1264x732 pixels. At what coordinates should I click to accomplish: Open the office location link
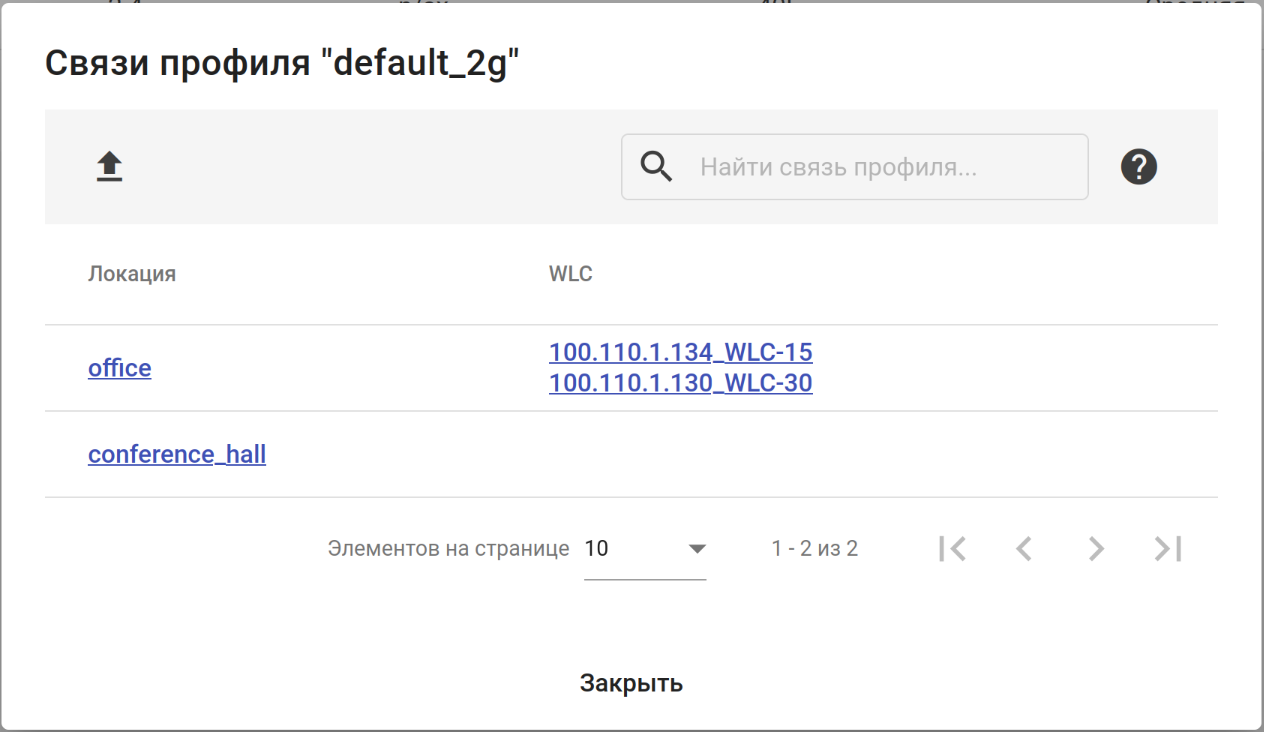click(x=120, y=368)
